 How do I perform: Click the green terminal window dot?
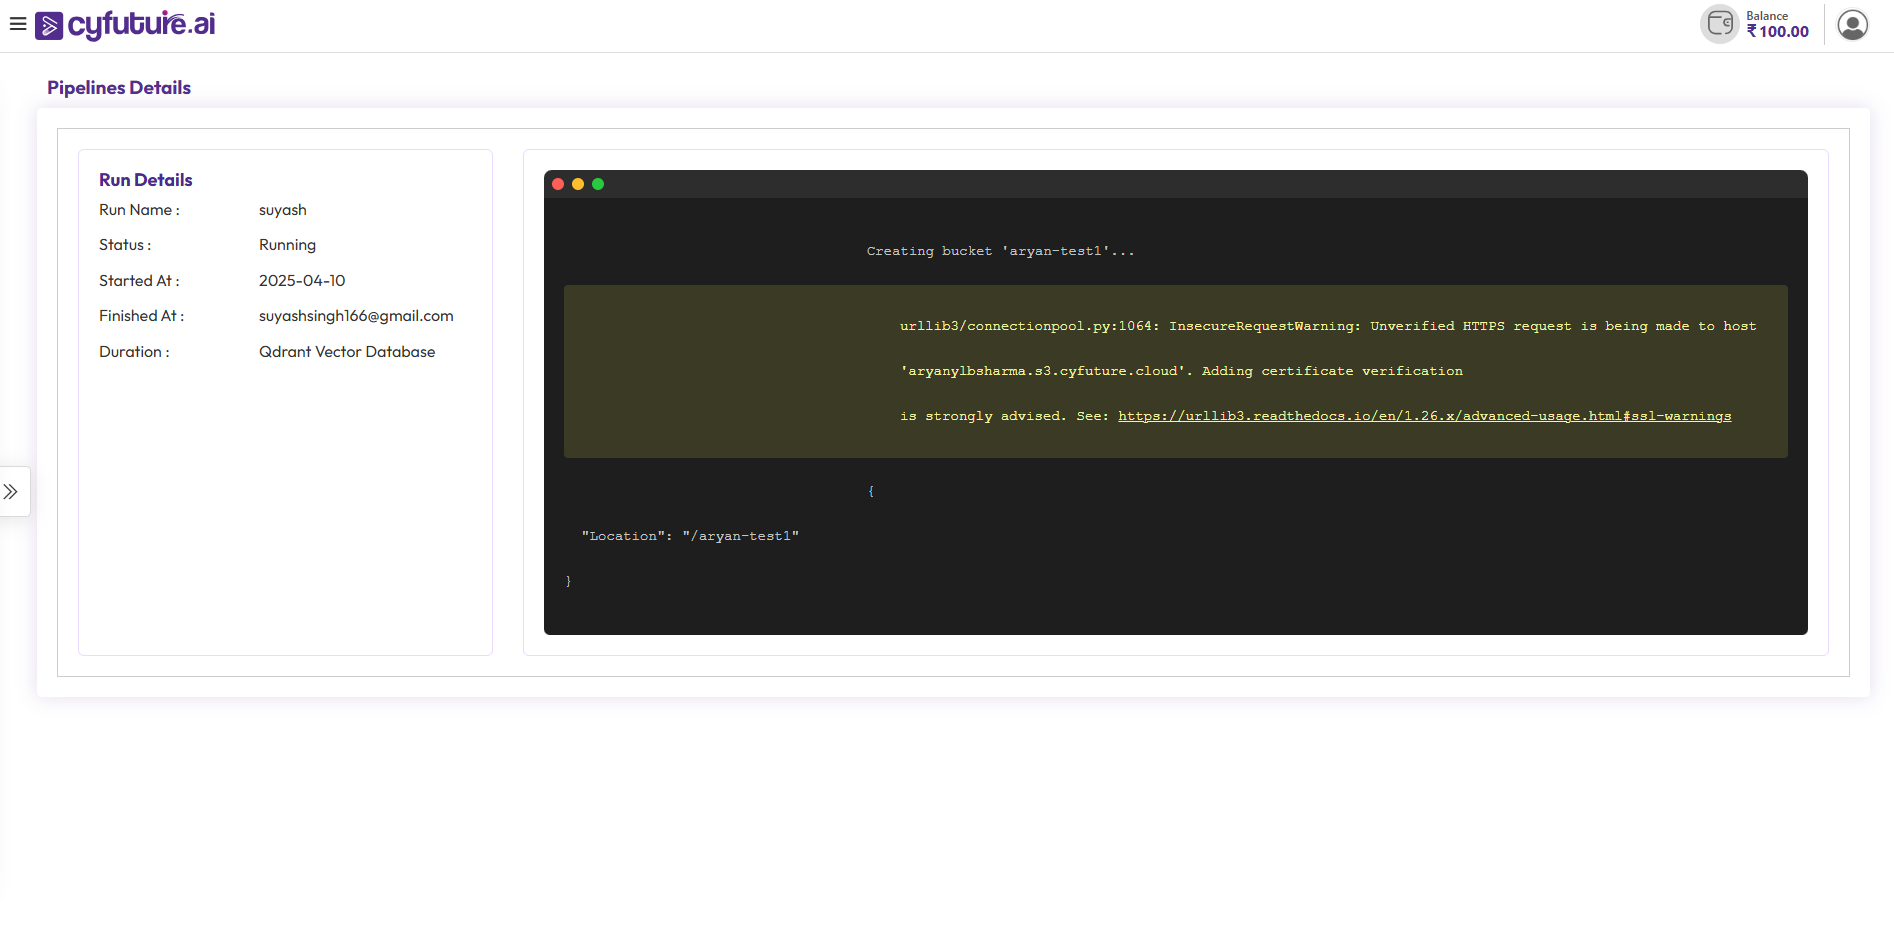point(598,184)
